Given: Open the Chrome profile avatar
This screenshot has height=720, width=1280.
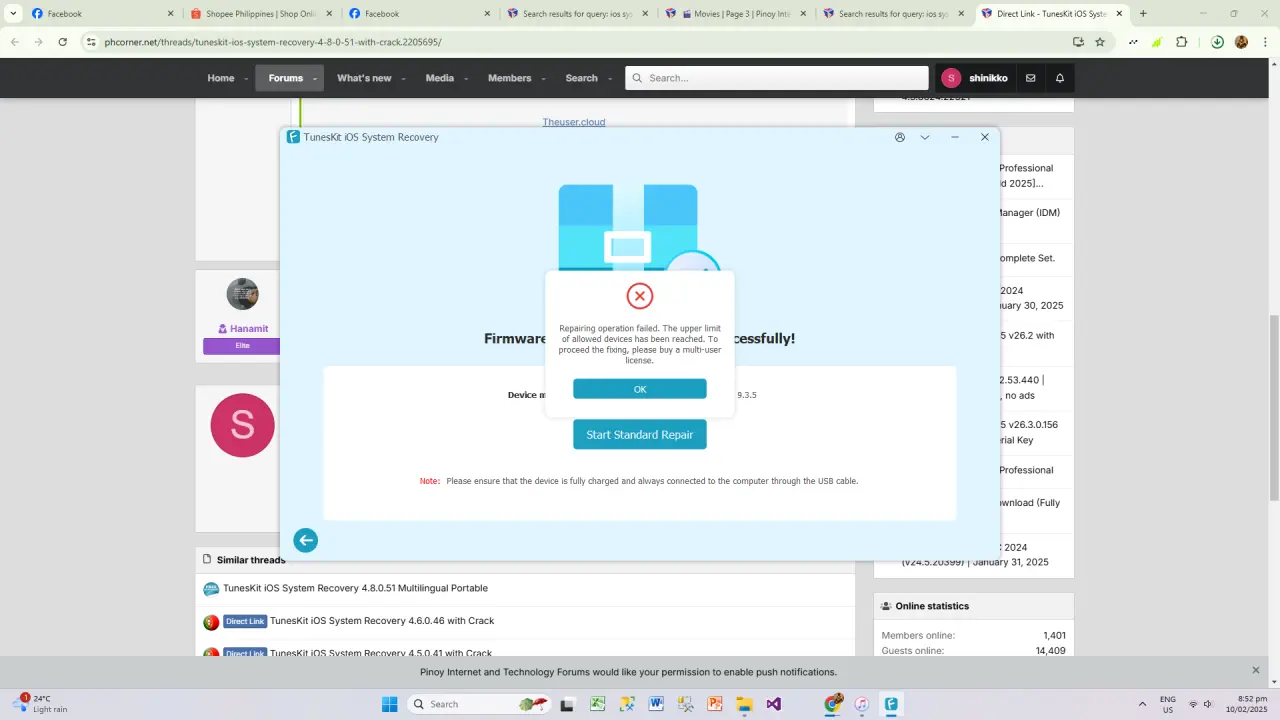Looking at the screenshot, I should [x=1241, y=42].
